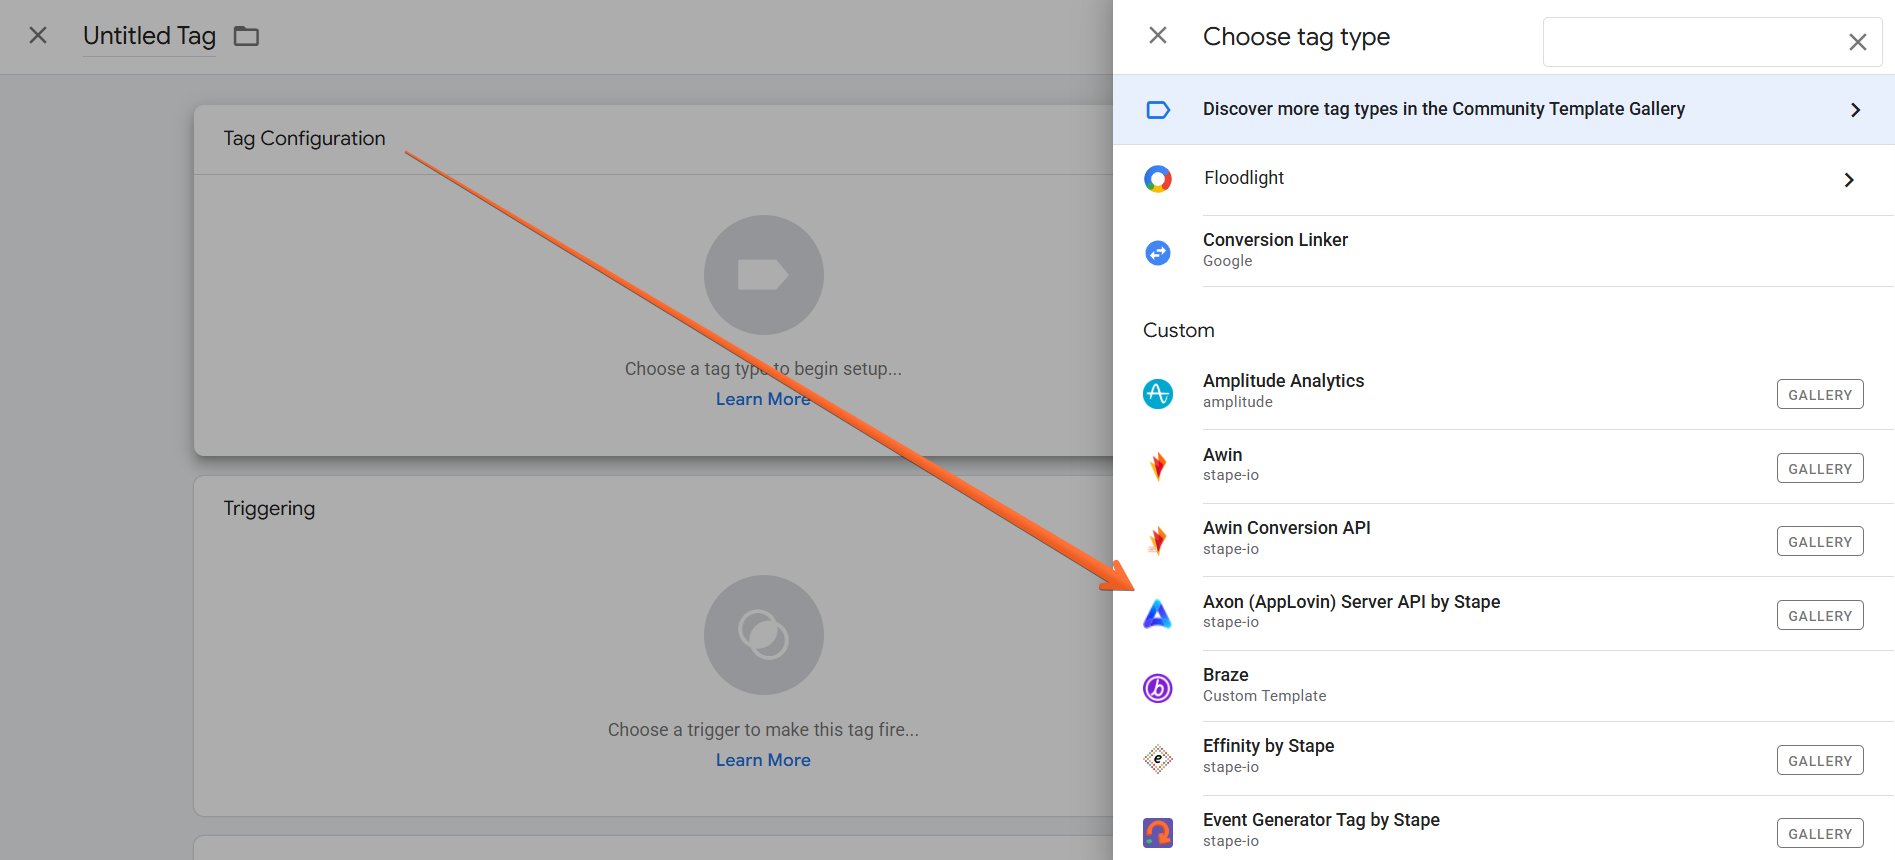Open Discover more tag types in Community Template Gallery
The height and width of the screenshot is (860, 1895).
1504,109
